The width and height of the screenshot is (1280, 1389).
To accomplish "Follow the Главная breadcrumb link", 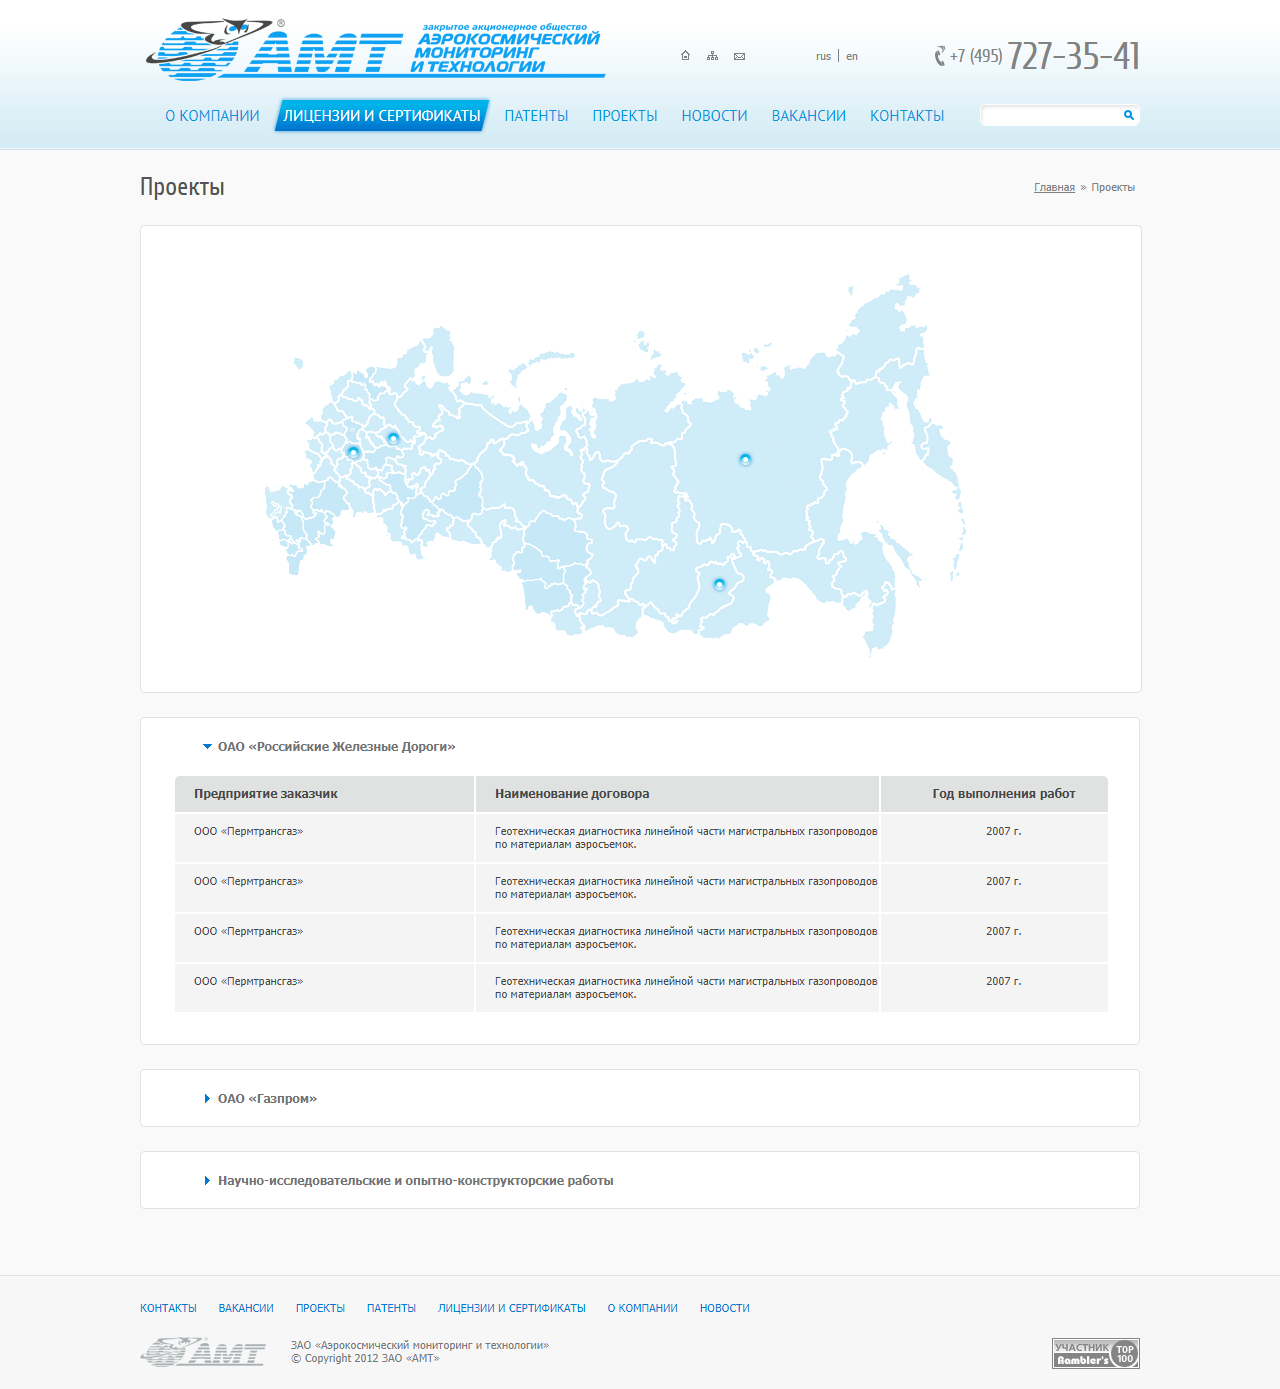I will 1054,188.
